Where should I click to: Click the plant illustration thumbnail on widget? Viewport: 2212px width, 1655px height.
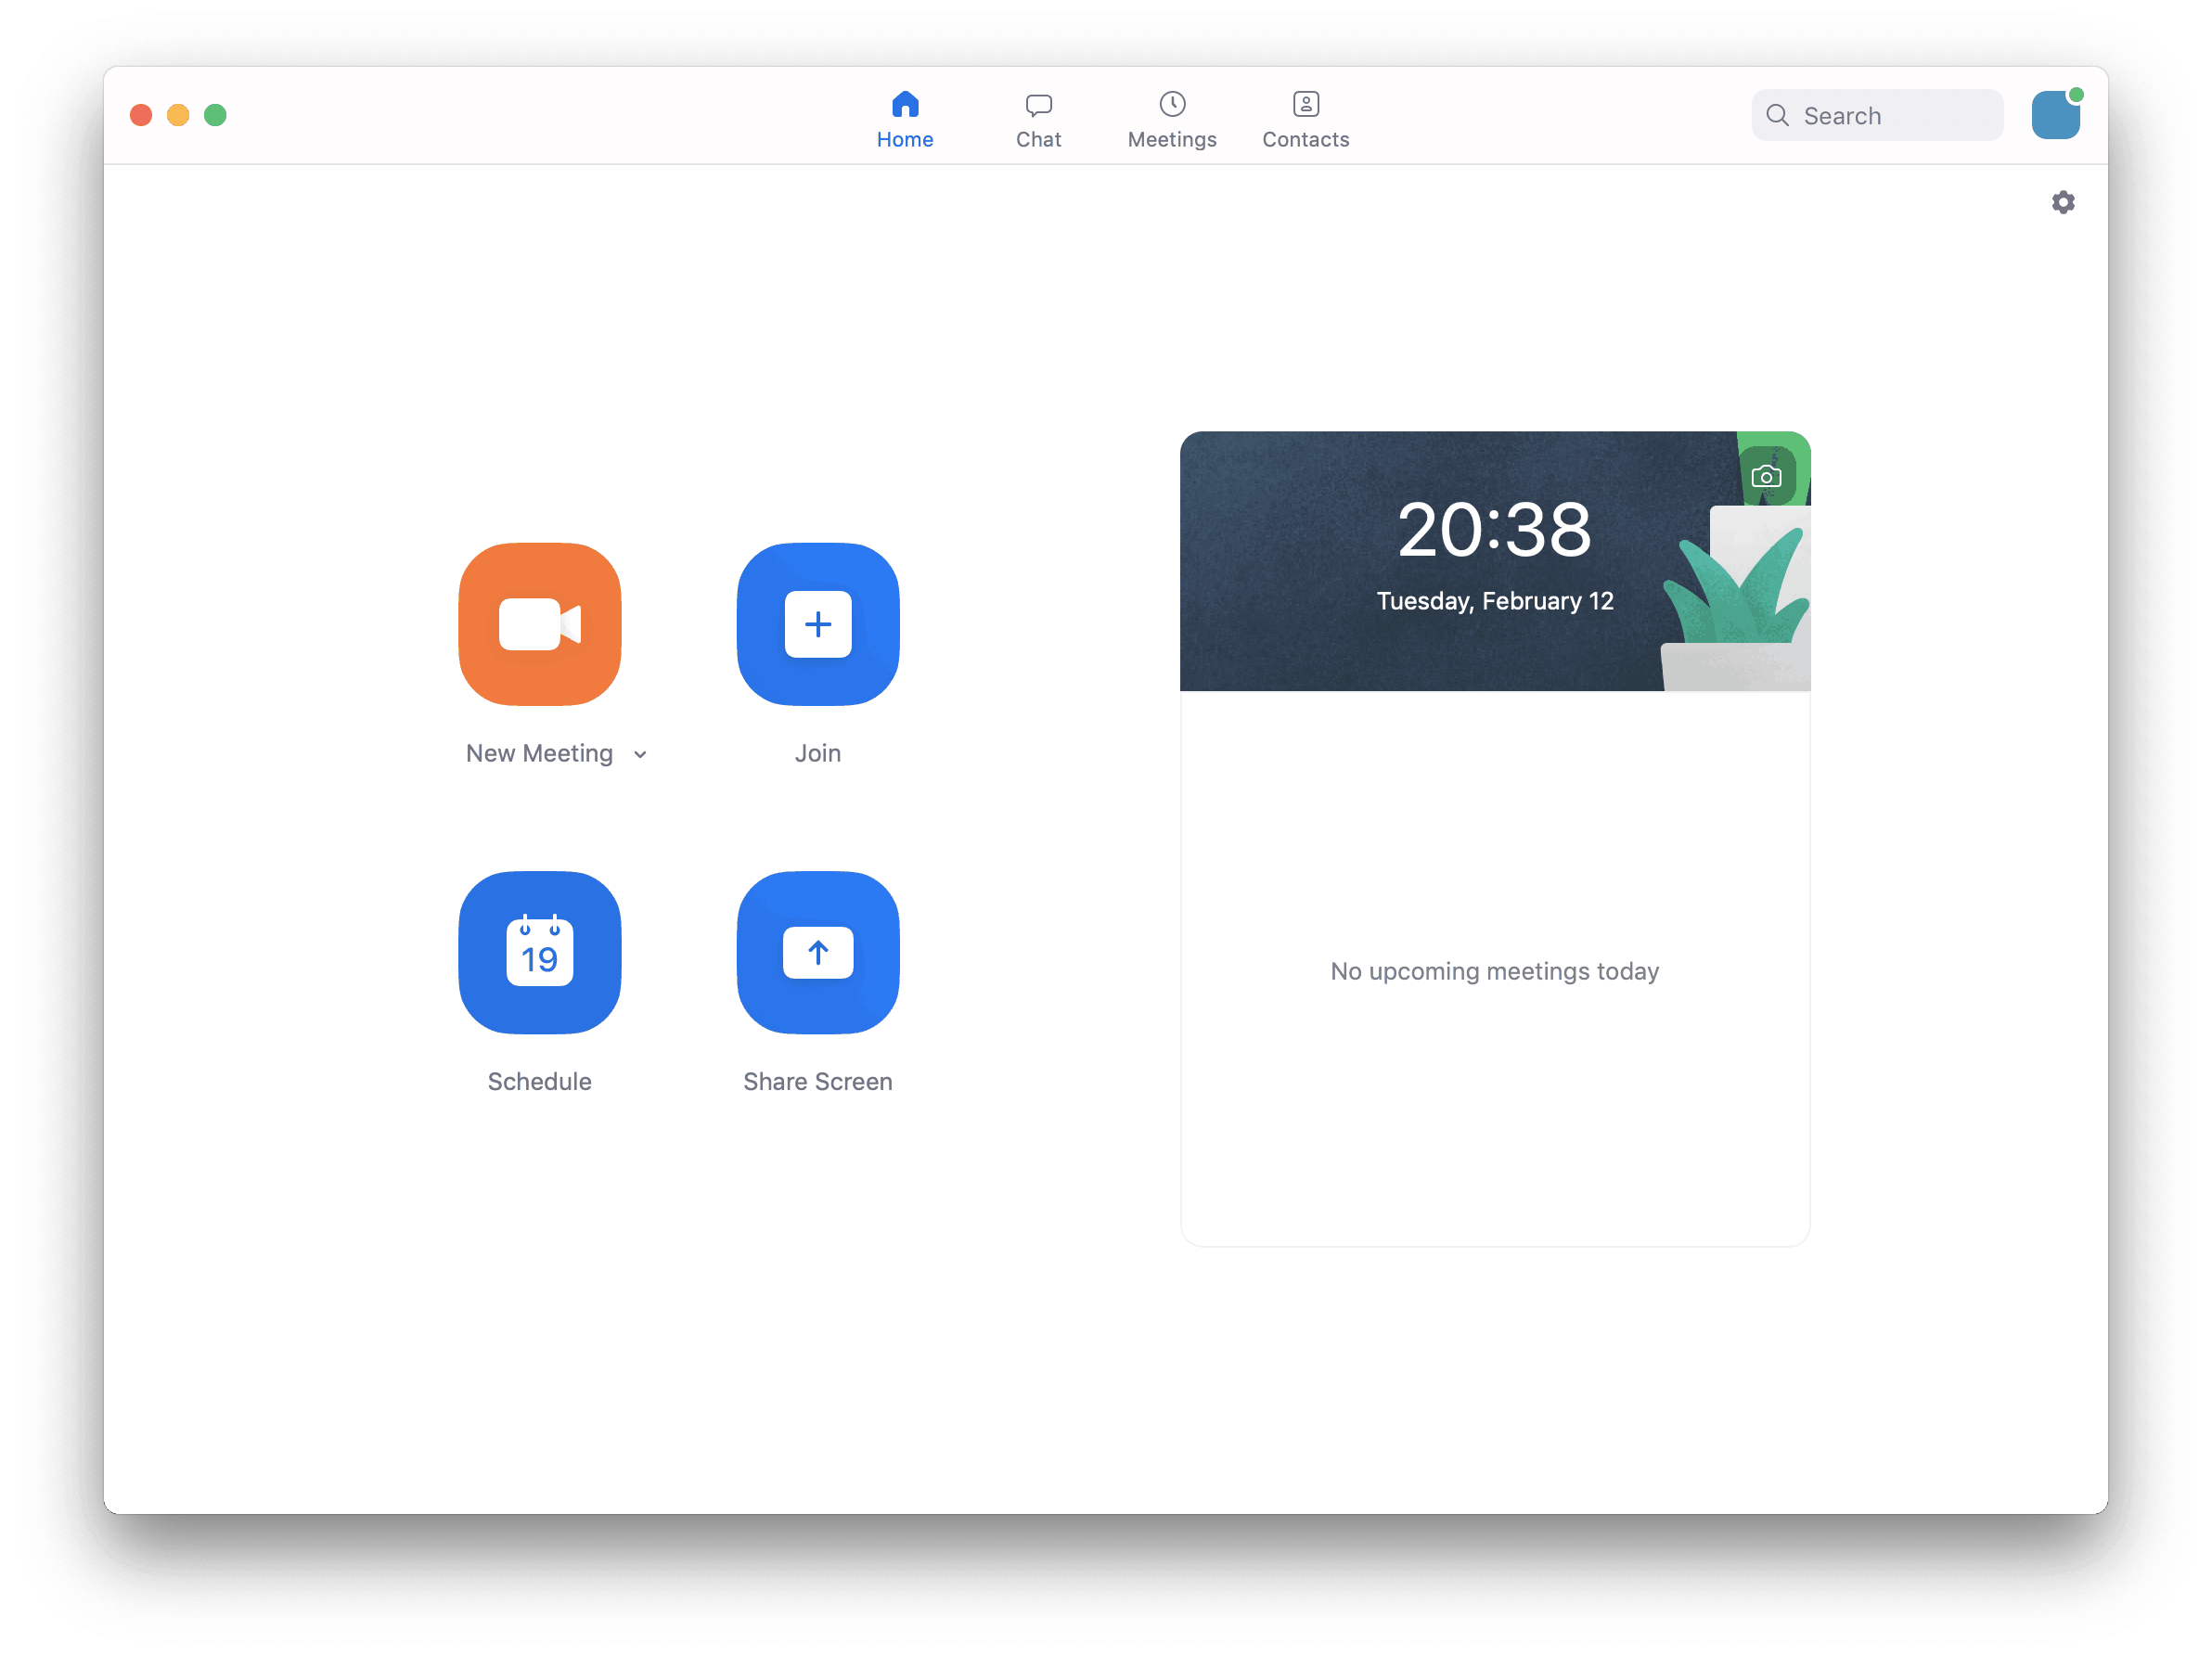[1768, 475]
